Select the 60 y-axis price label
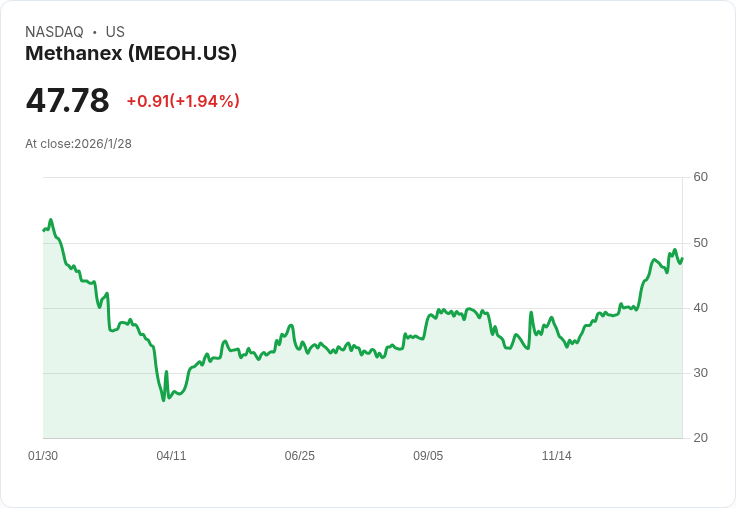The image size is (736, 508). pyautogui.click(x=700, y=177)
